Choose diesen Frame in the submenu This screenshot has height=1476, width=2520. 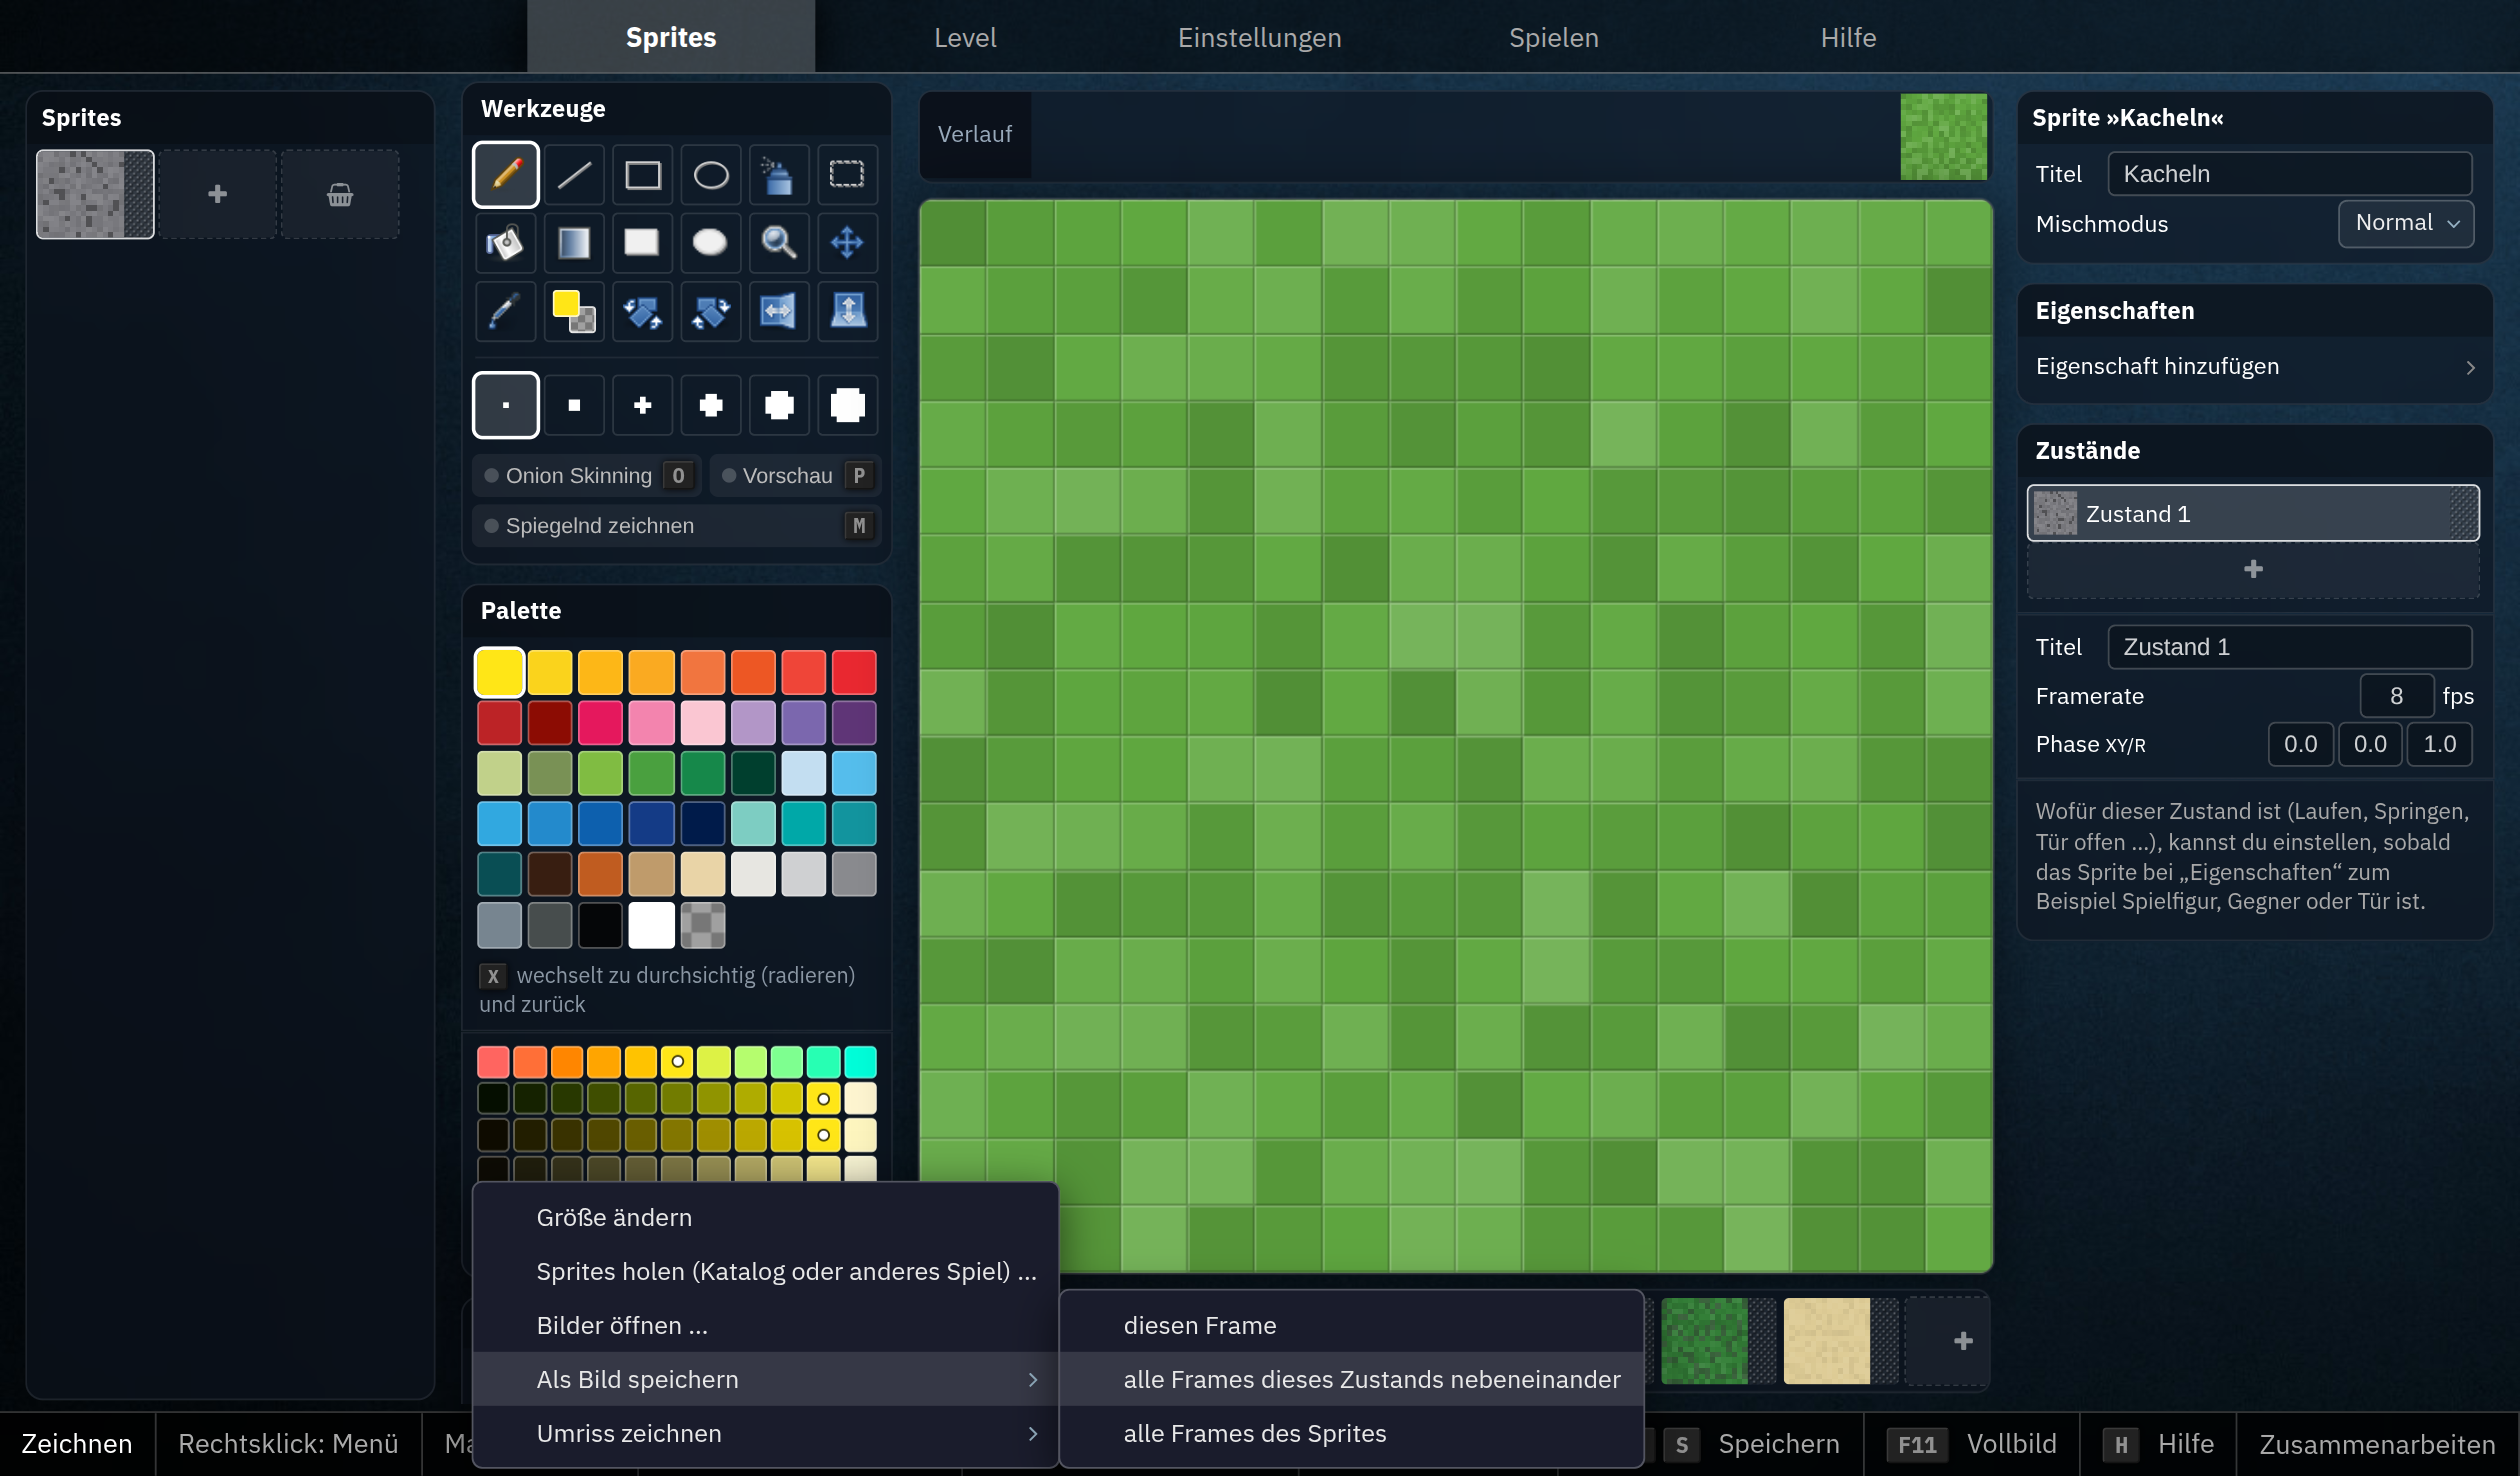[1352, 1325]
